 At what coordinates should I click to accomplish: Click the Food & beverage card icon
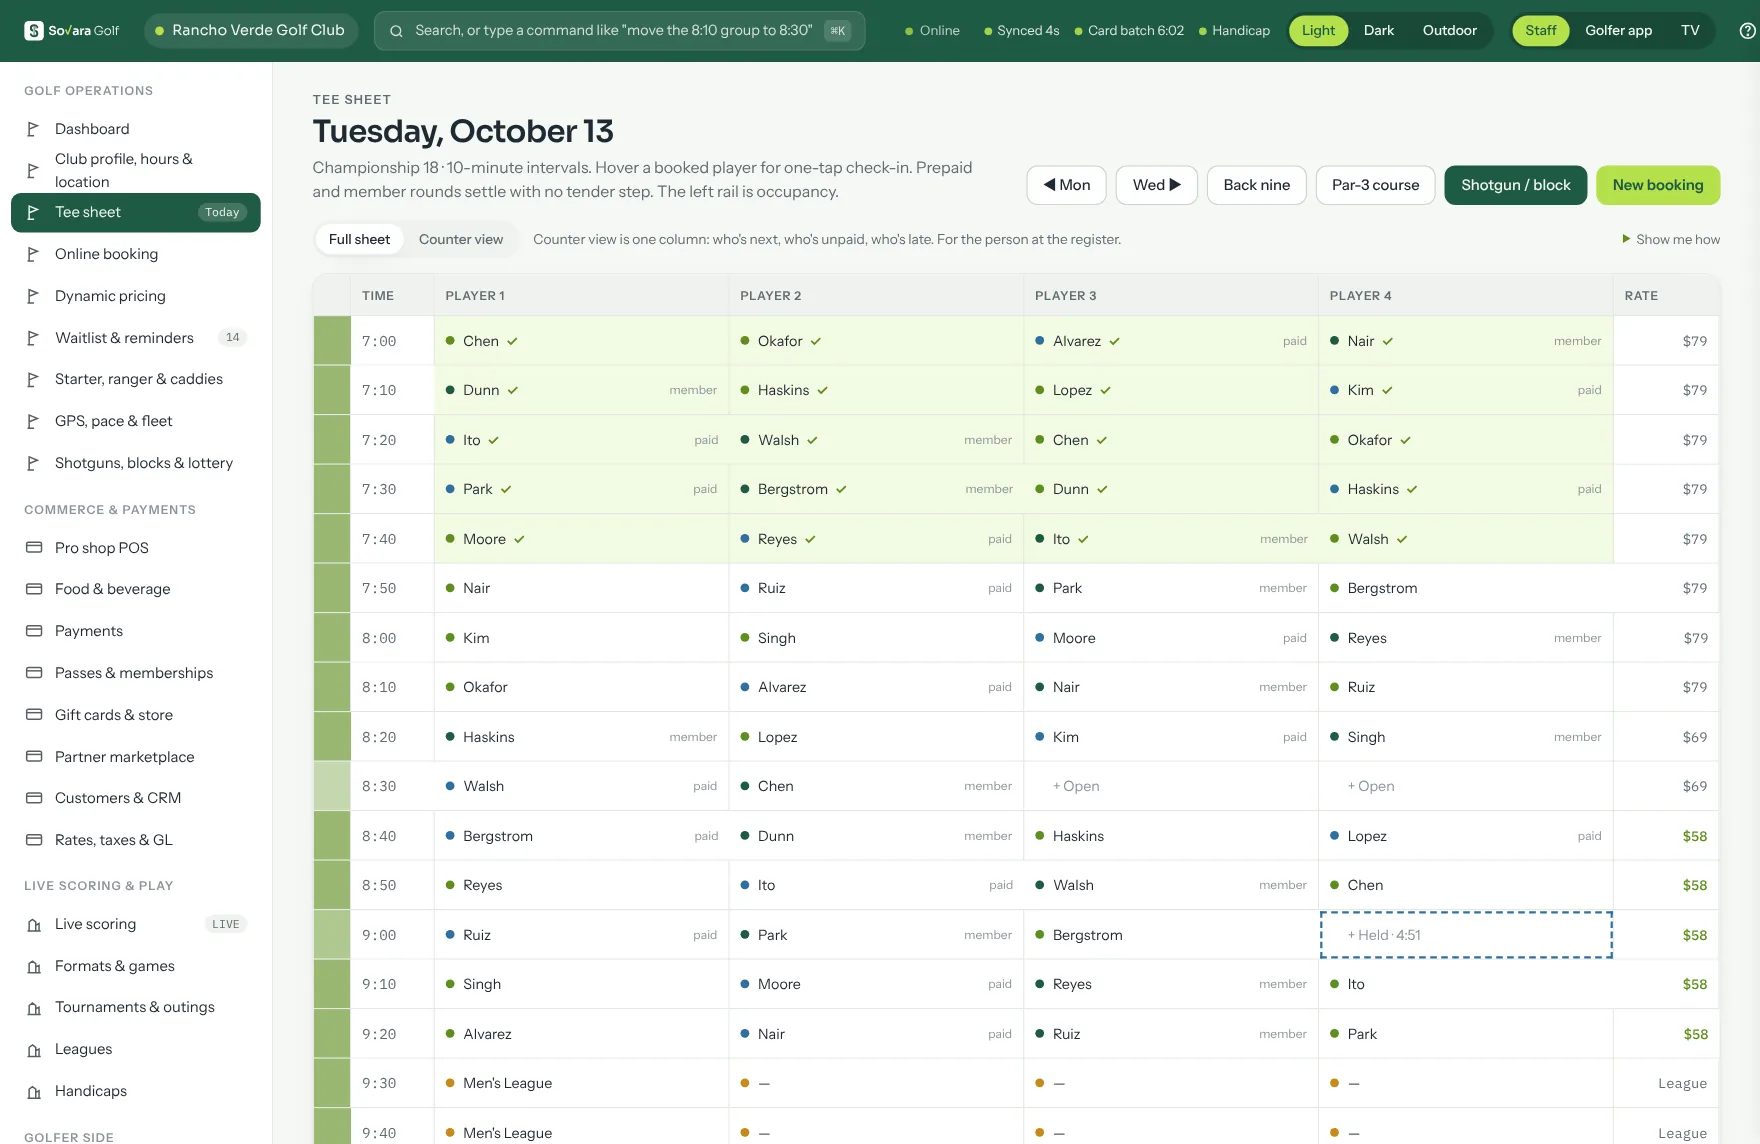(34, 589)
